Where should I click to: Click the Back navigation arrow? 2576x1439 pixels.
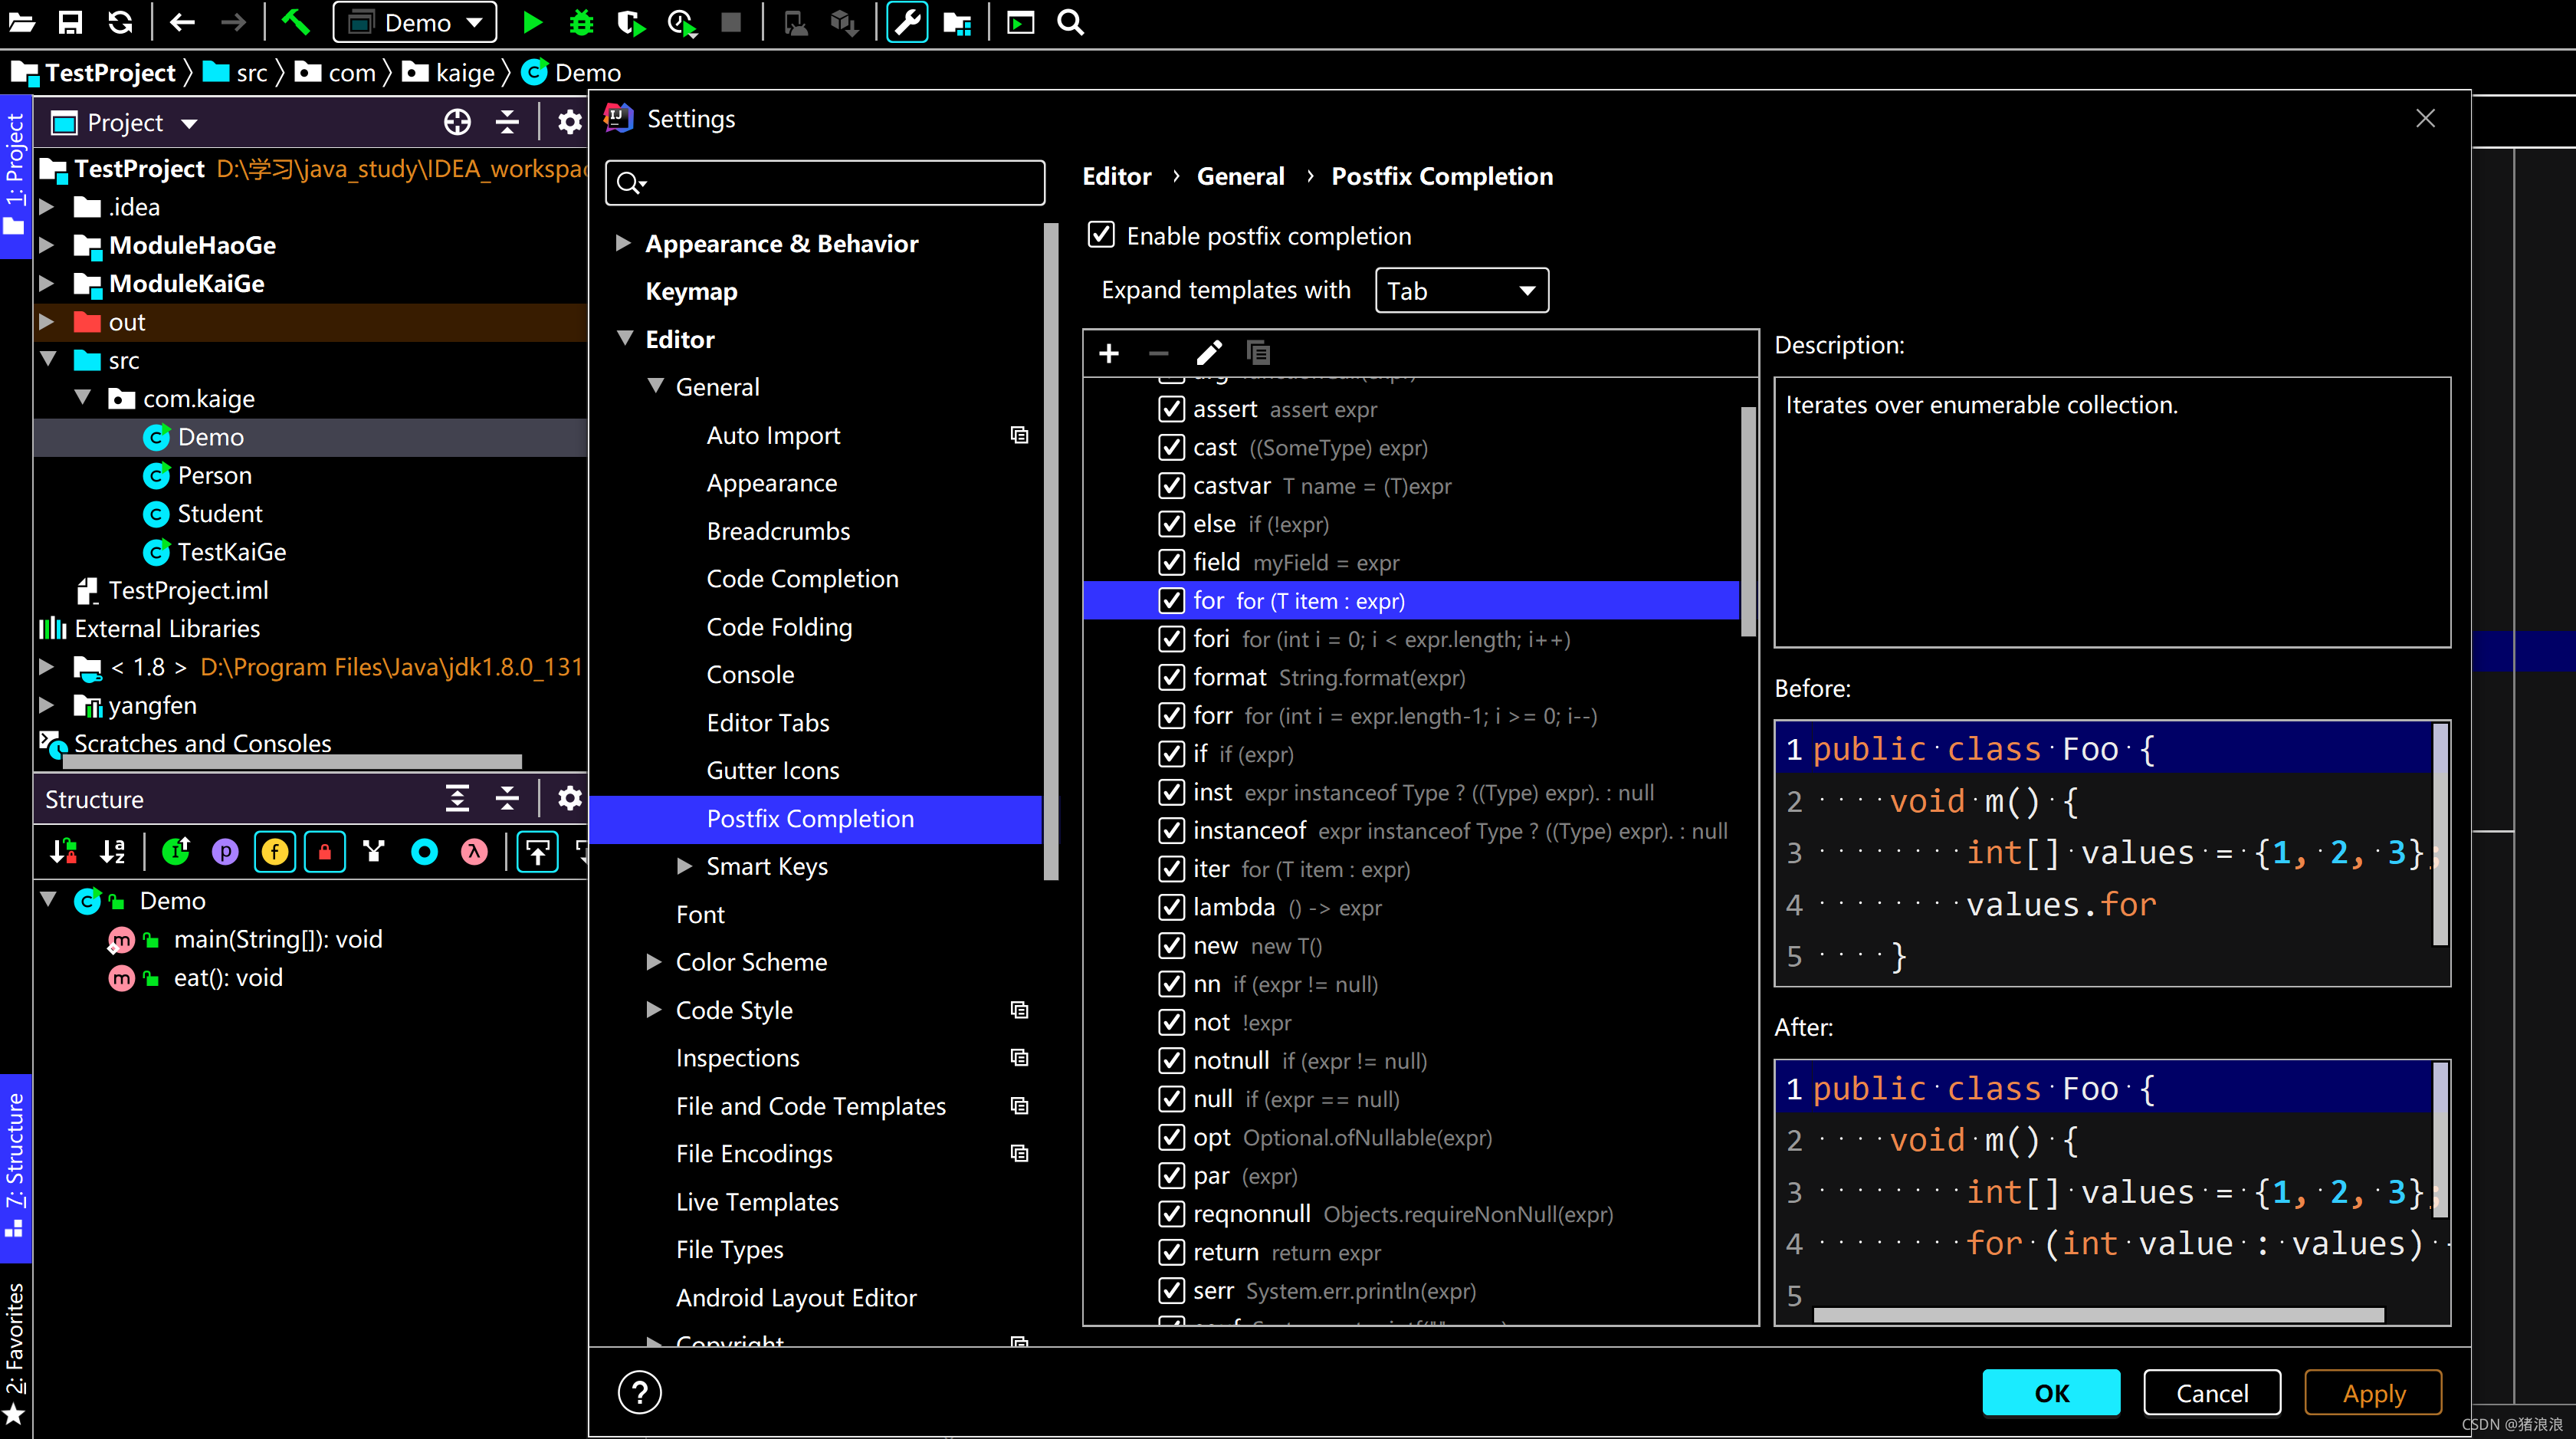coord(181,22)
